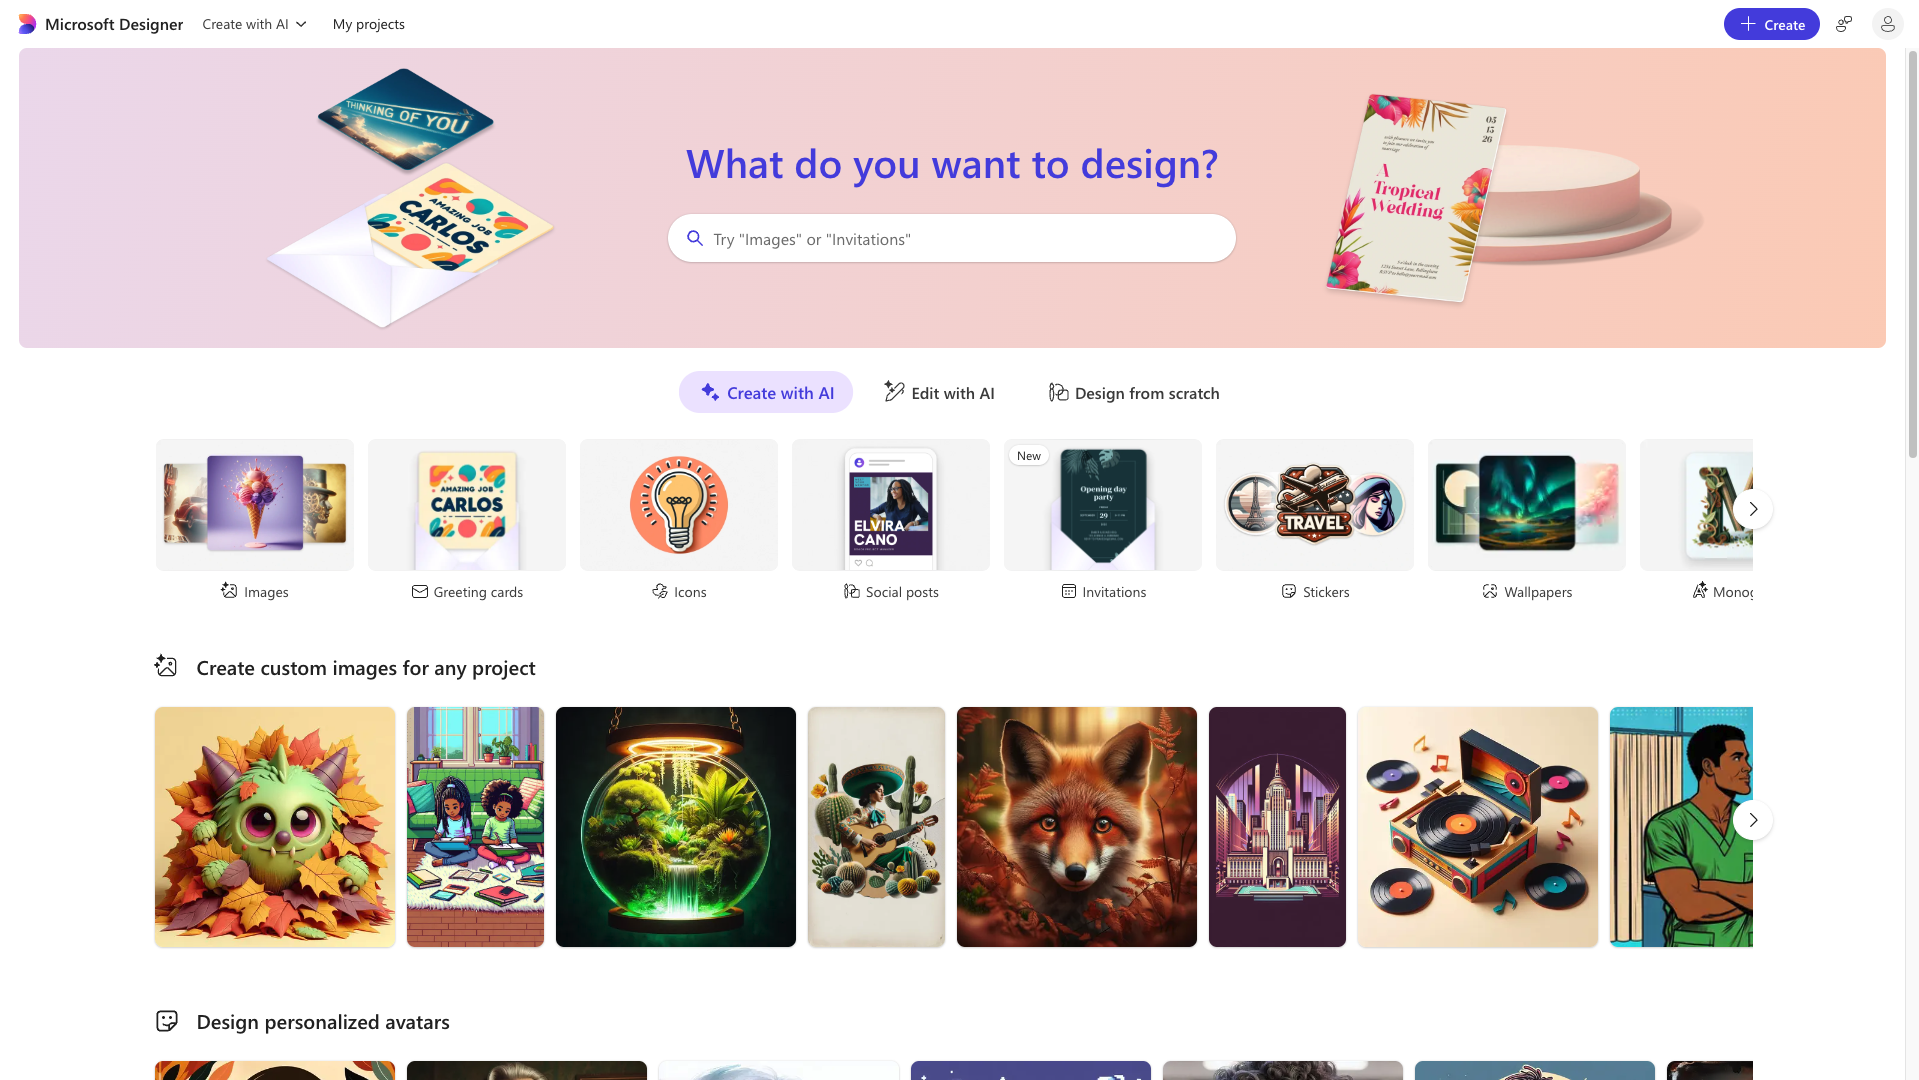
Task: Open the Microsoft Designer logo home
Action: coord(101,24)
